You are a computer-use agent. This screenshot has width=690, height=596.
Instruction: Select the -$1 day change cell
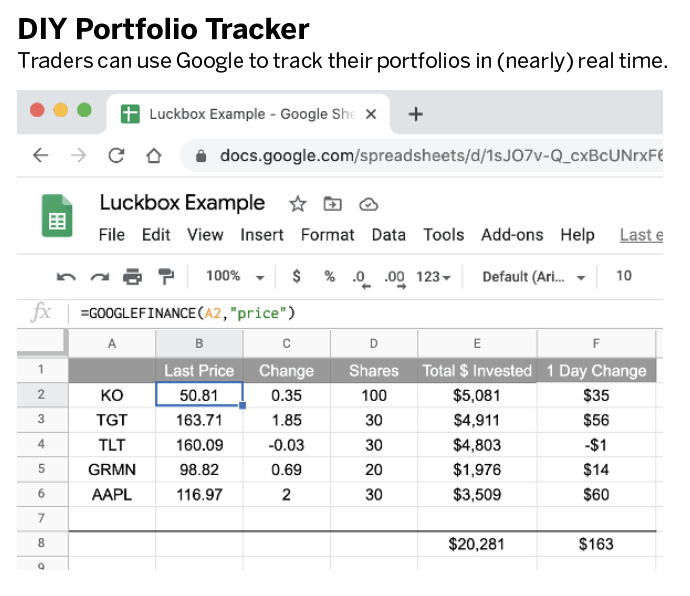[596, 445]
